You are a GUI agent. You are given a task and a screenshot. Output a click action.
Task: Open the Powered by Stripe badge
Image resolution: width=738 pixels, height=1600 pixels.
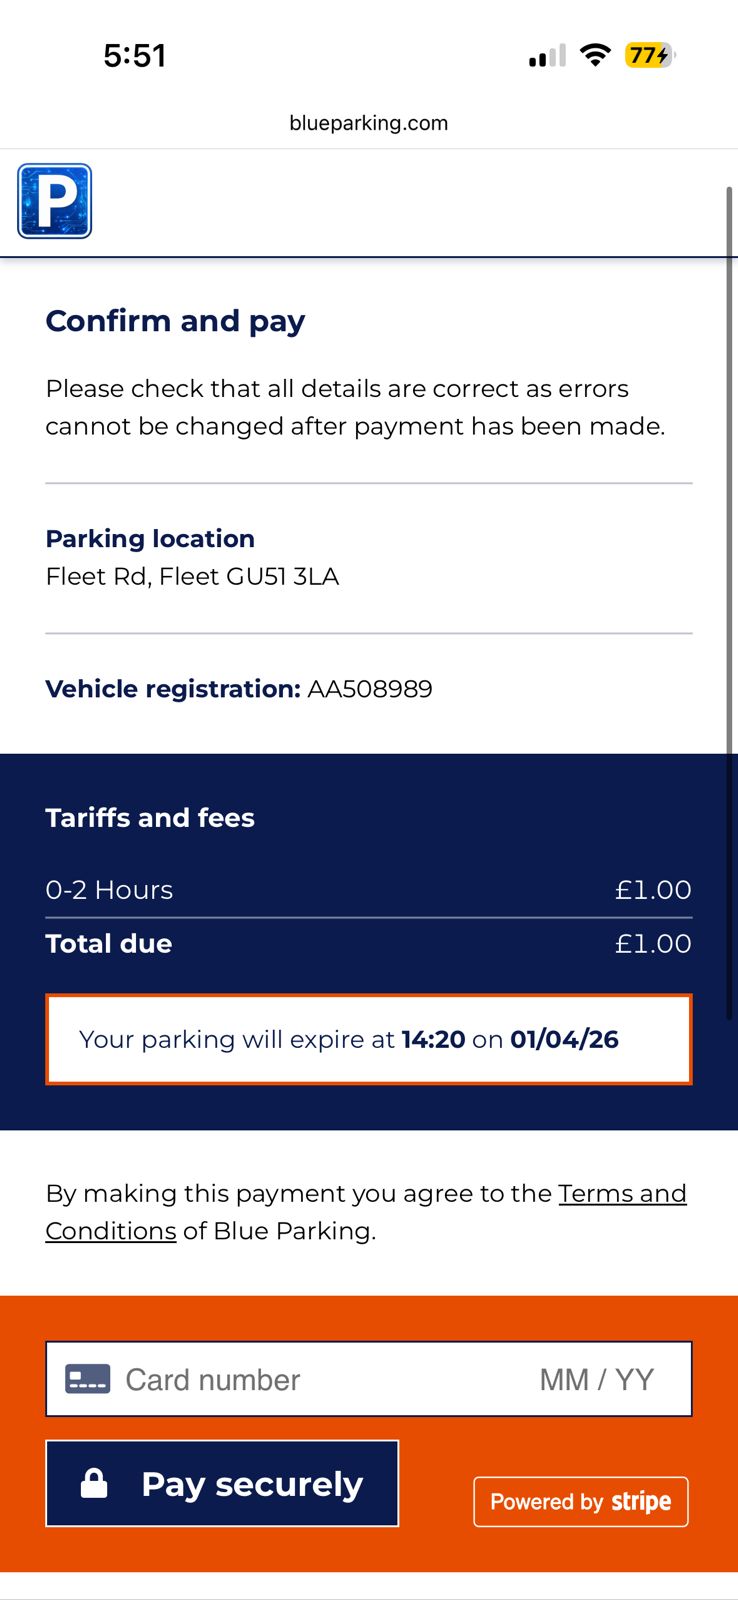coord(580,1501)
